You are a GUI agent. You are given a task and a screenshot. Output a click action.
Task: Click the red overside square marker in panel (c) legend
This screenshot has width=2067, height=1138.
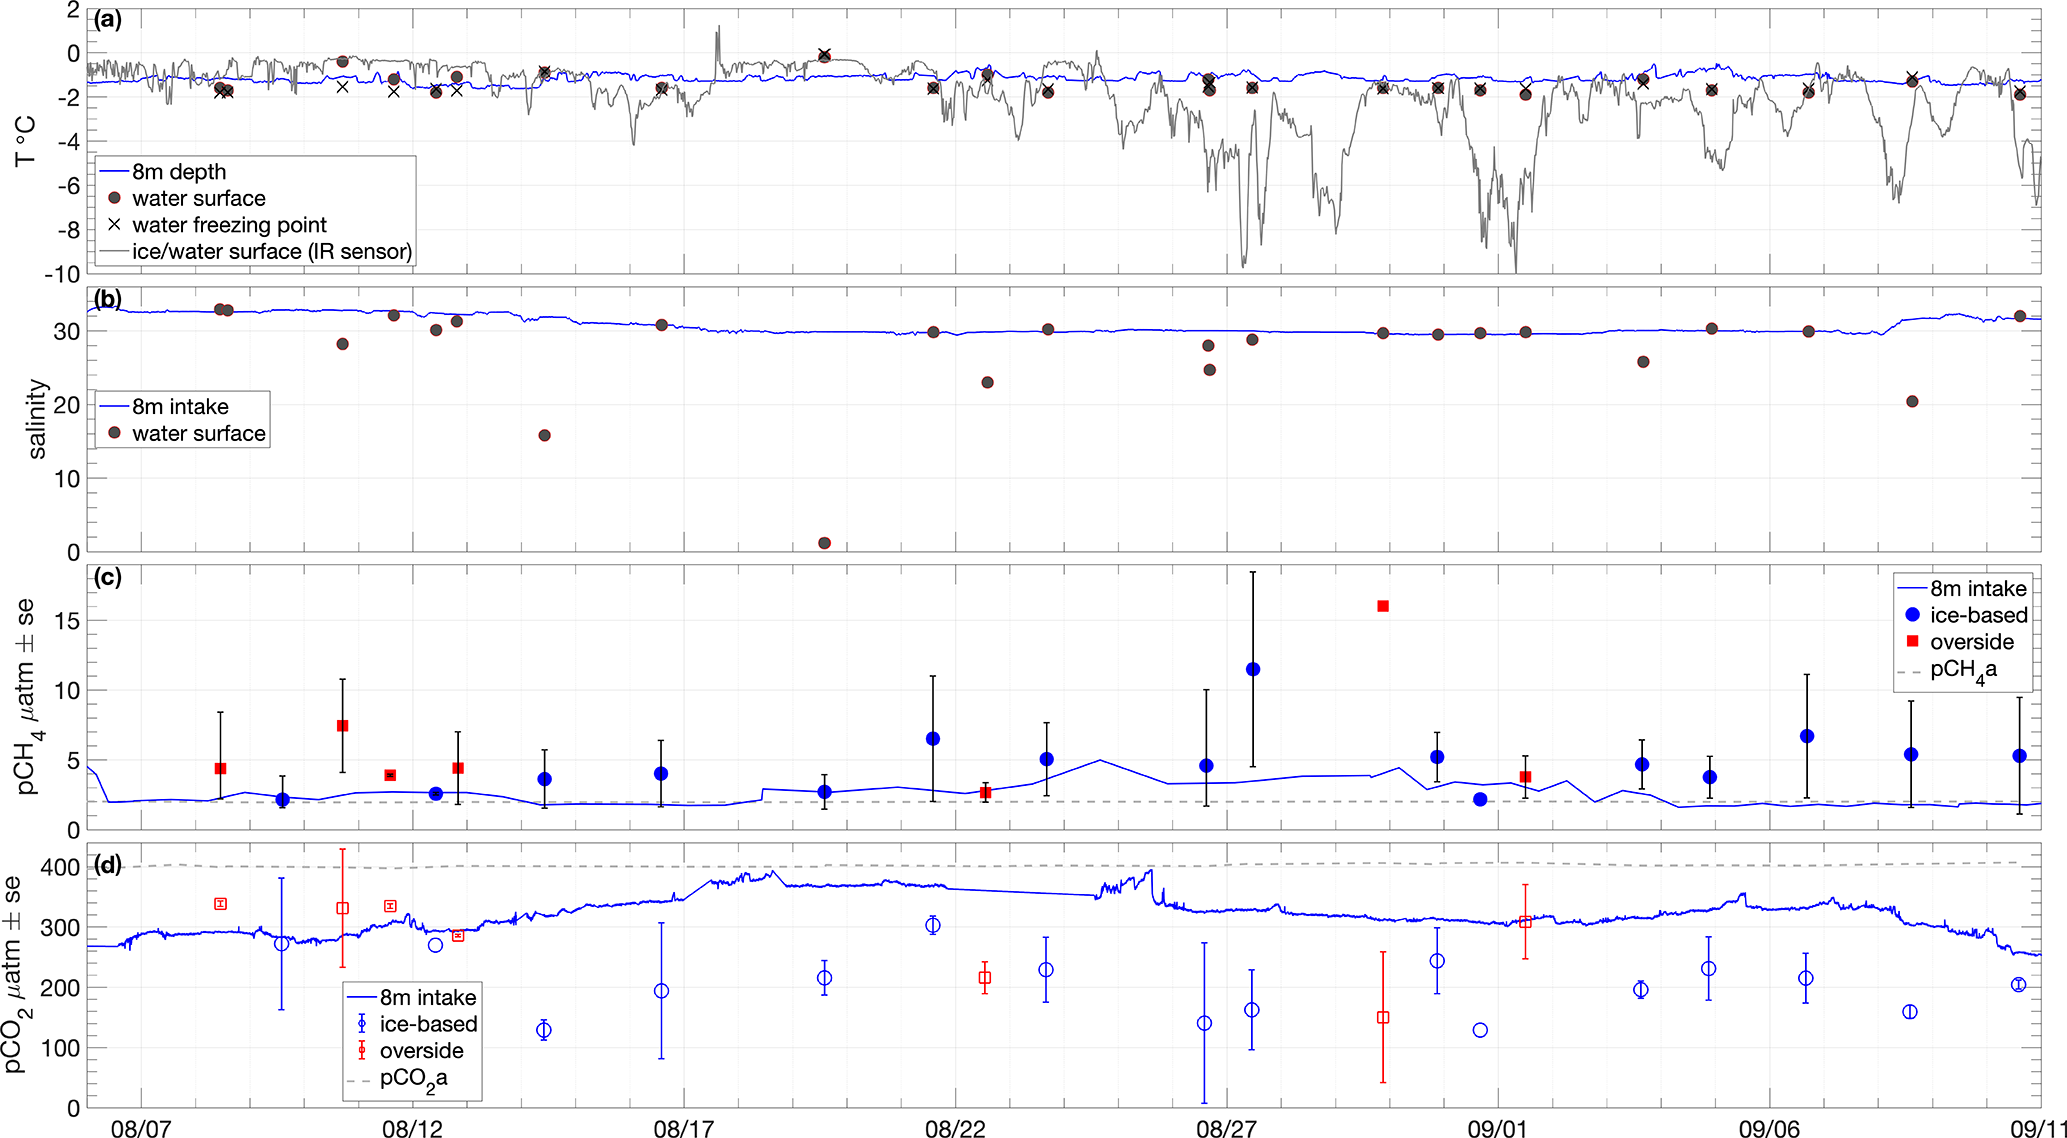1912,641
